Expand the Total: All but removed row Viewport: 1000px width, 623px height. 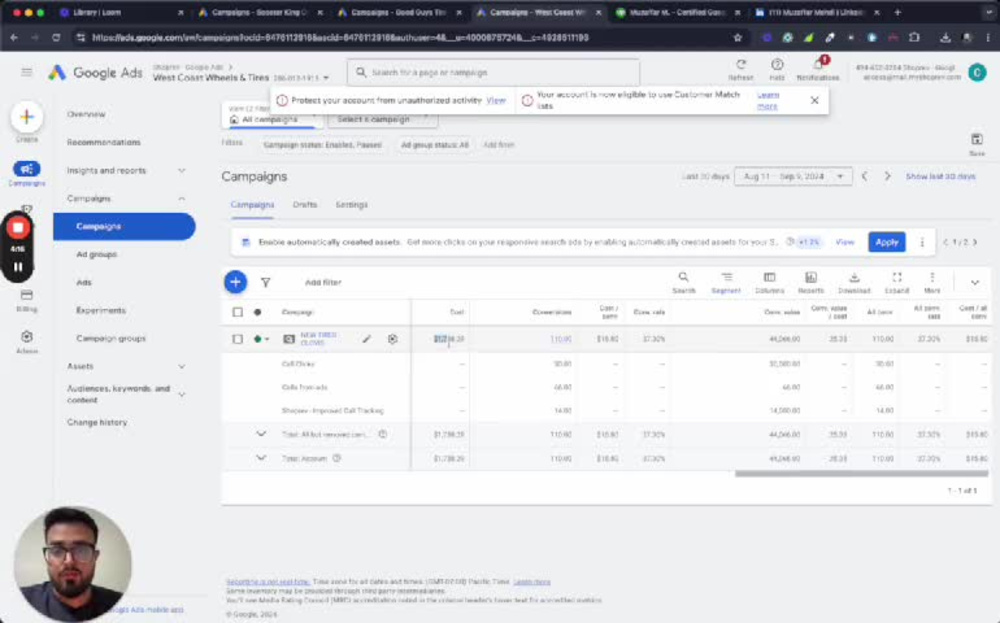pyautogui.click(x=261, y=434)
